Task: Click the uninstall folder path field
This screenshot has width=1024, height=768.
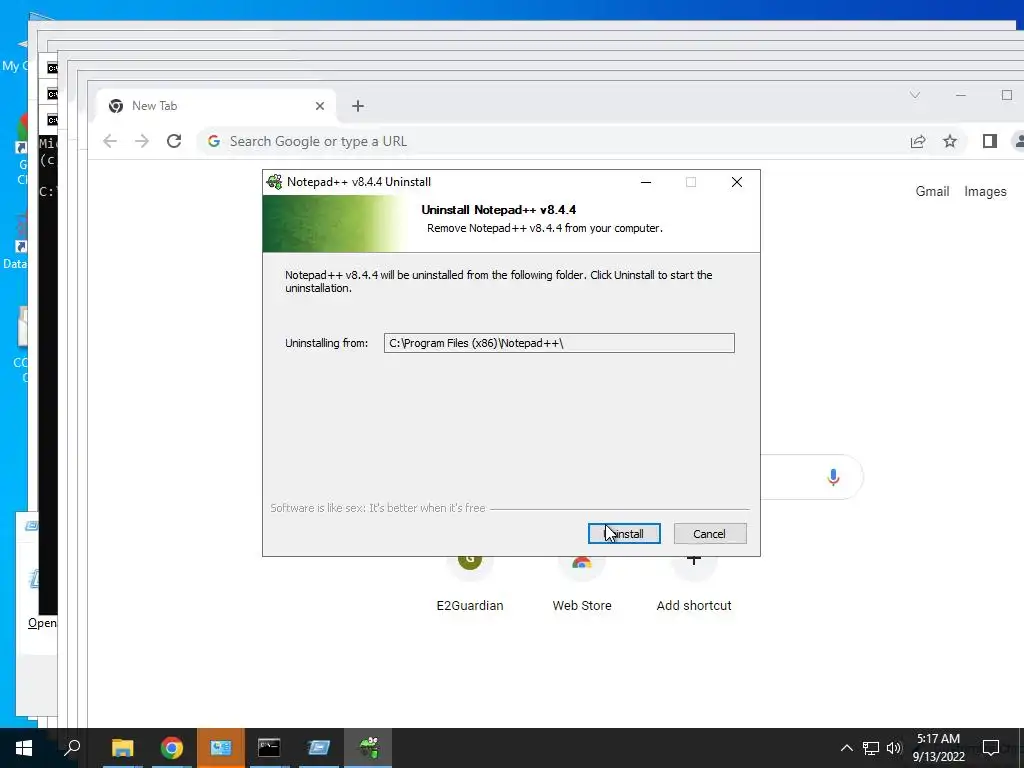Action: [559, 343]
